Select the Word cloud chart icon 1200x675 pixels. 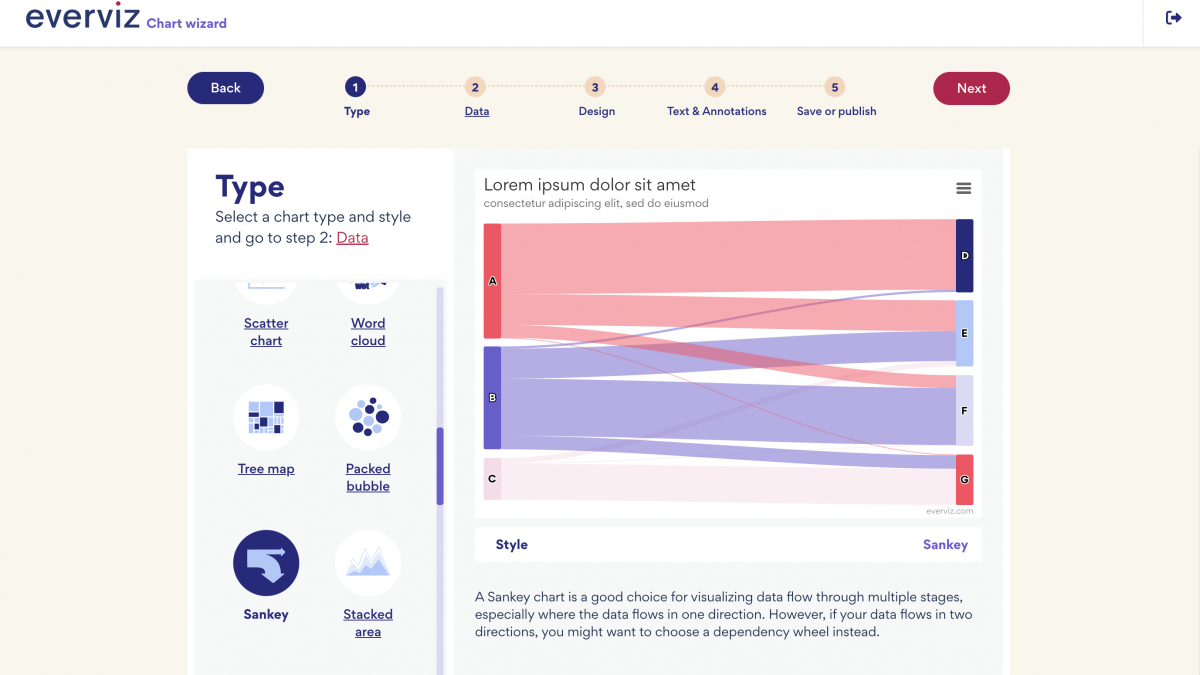(x=368, y=283)
